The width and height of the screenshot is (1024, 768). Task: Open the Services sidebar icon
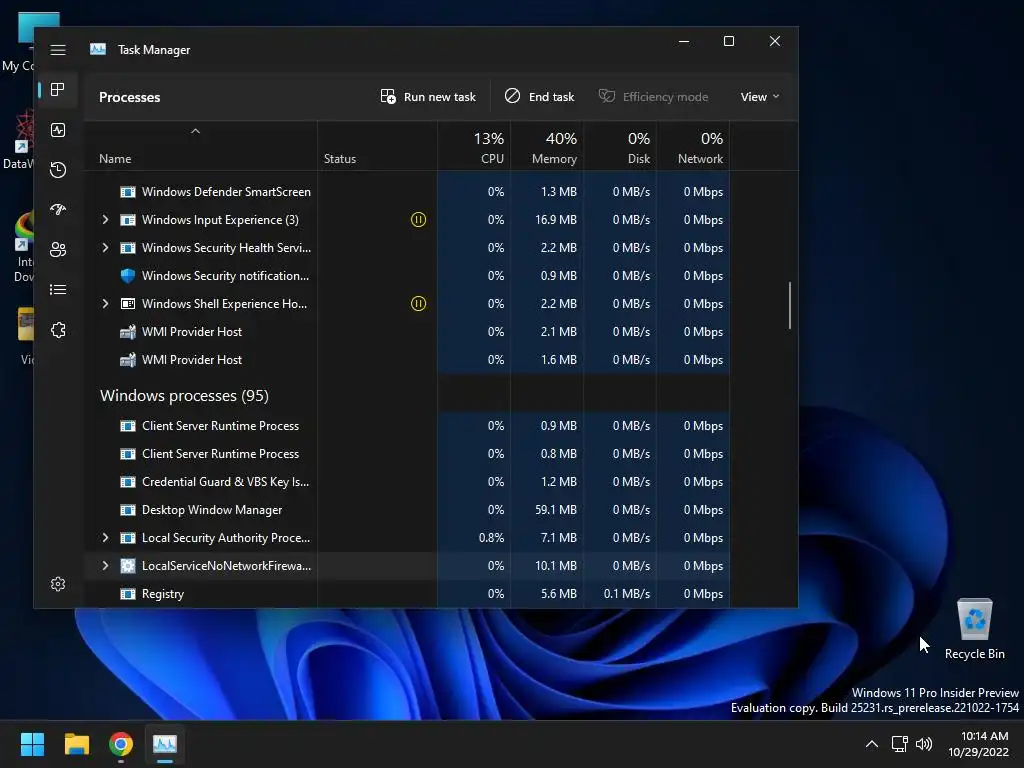[x=58, y=330]
